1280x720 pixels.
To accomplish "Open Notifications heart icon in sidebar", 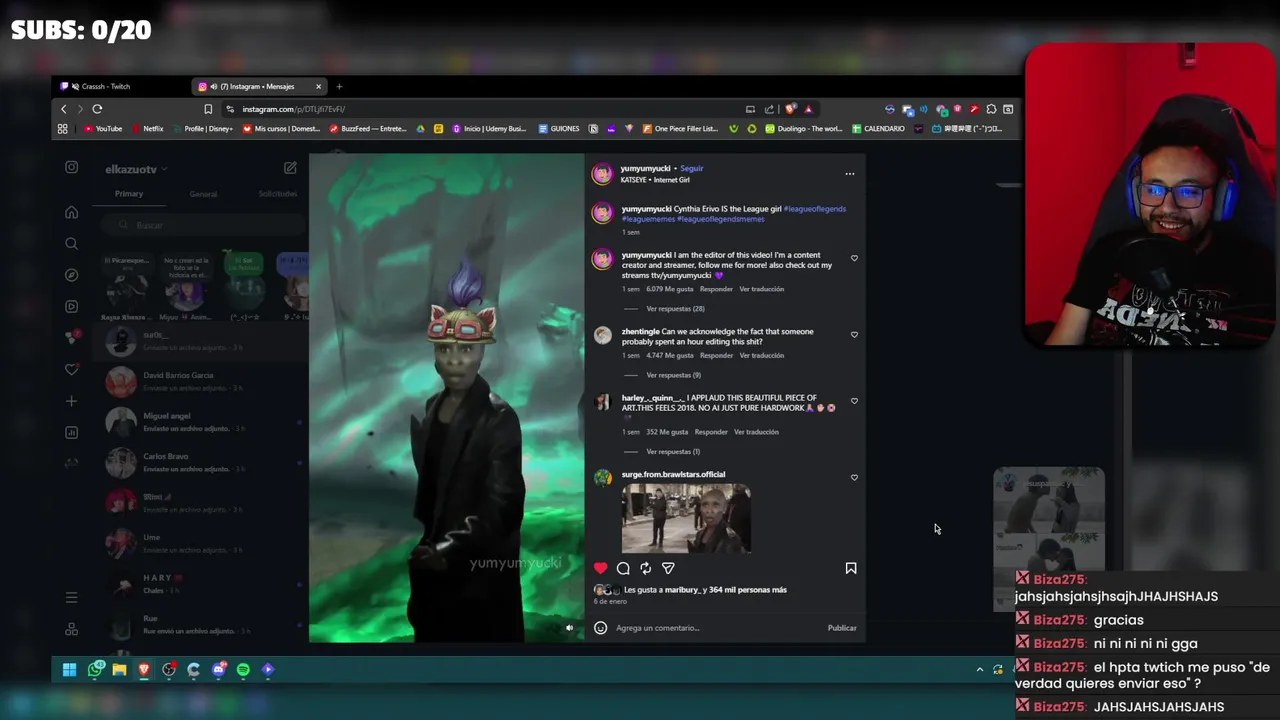I will click(x=71, y=369).
